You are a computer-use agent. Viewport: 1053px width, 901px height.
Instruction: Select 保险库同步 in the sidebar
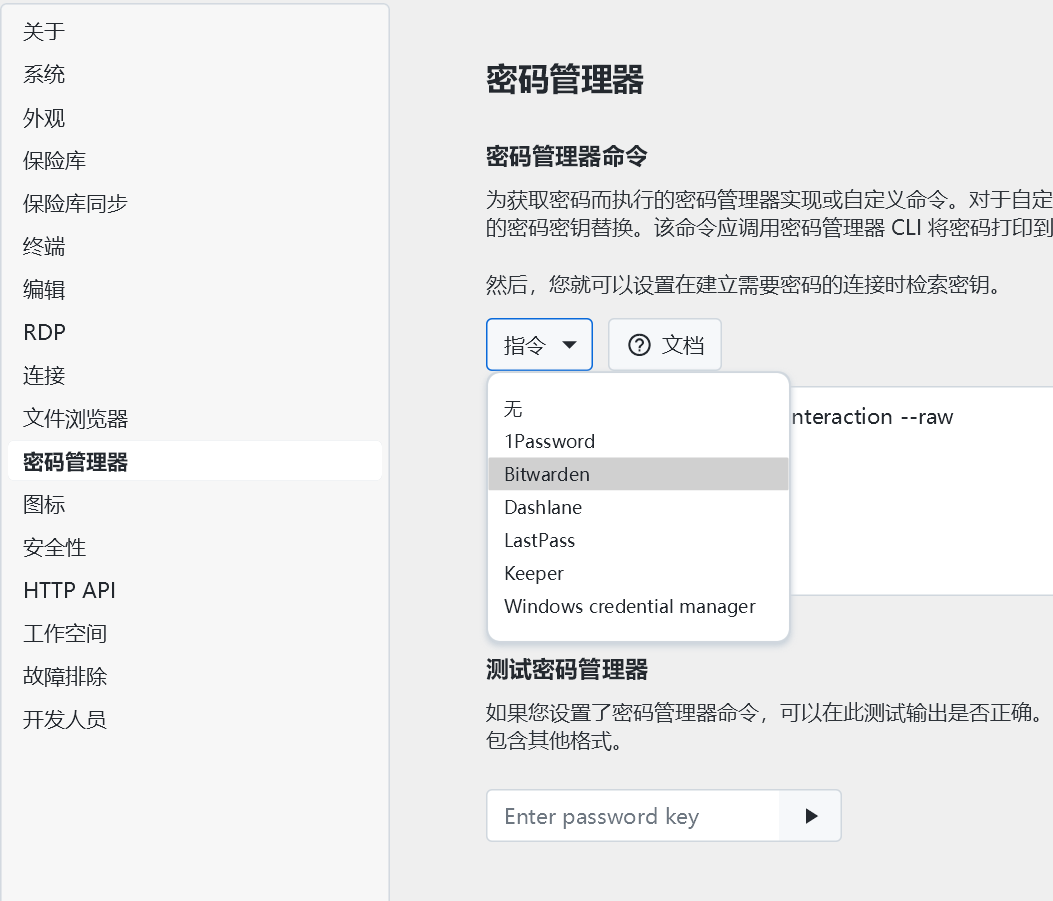click(195, 203)
